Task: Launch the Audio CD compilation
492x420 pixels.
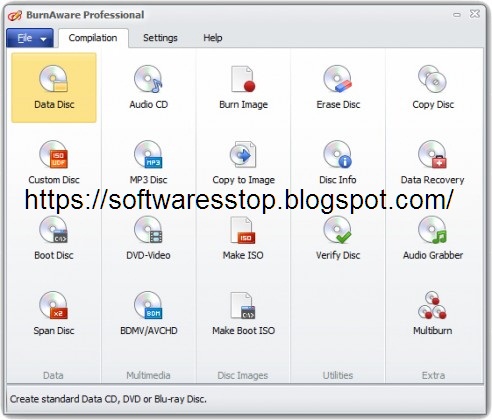Action: coord(148,88)
